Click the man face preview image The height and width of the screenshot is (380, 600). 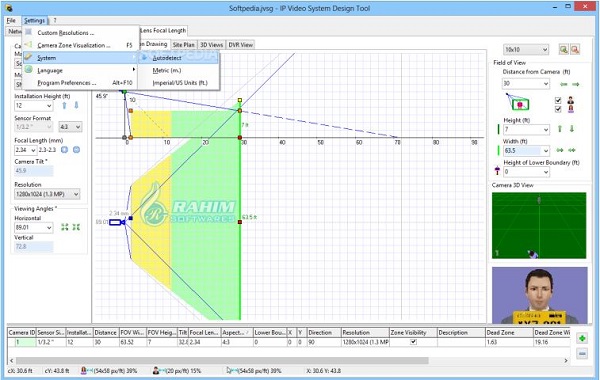(540, 295)
